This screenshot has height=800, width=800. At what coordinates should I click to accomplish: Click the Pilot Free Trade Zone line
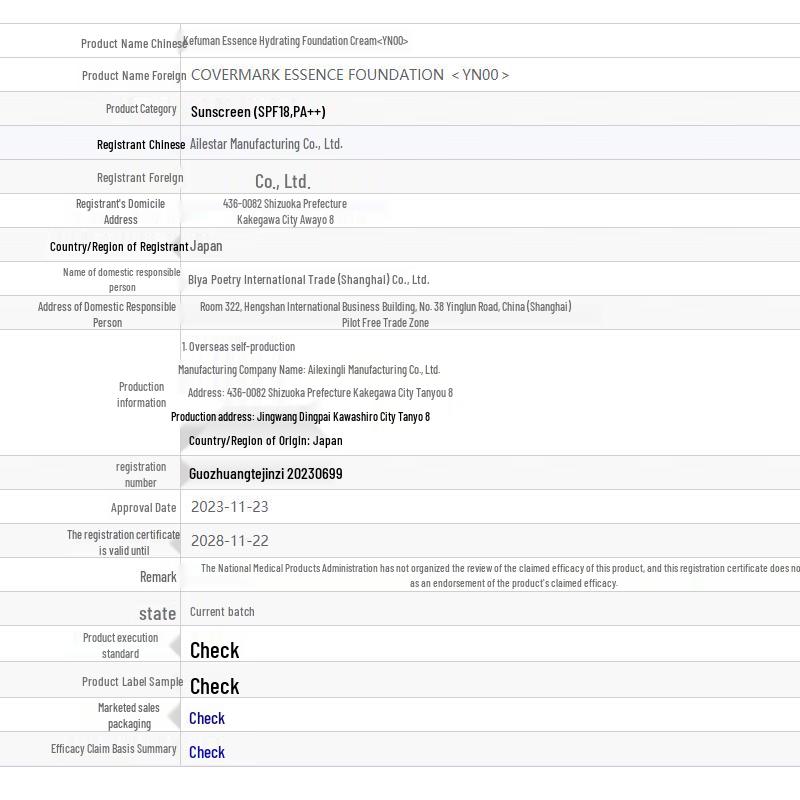coord(385,323)
